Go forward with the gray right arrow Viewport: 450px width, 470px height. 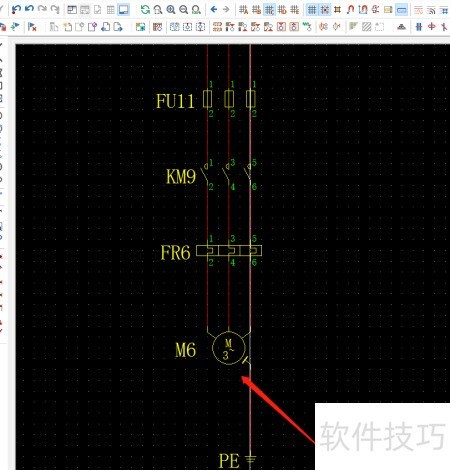click(226, 9)
